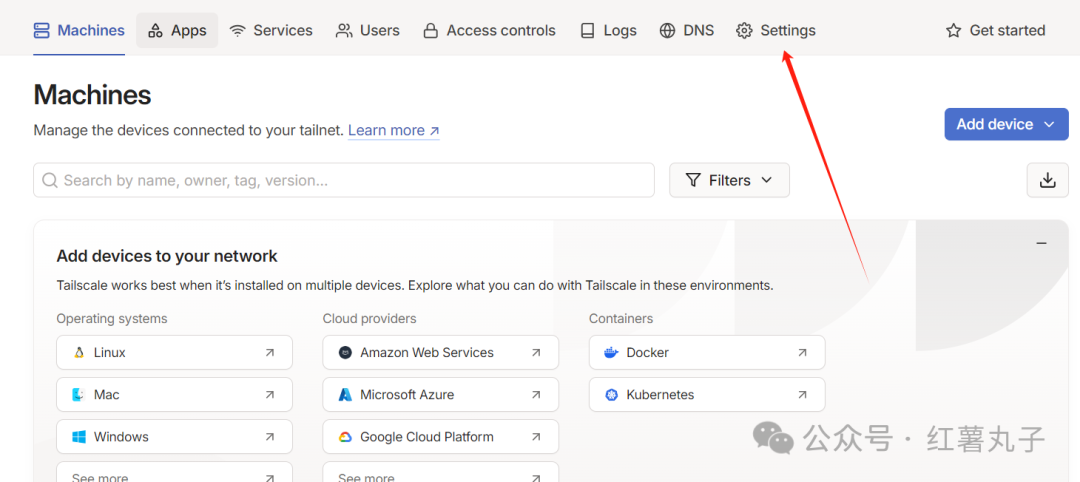Screen dimensions: 1080x482
Task: Open the DNS tab
Action: click(687, 30)
